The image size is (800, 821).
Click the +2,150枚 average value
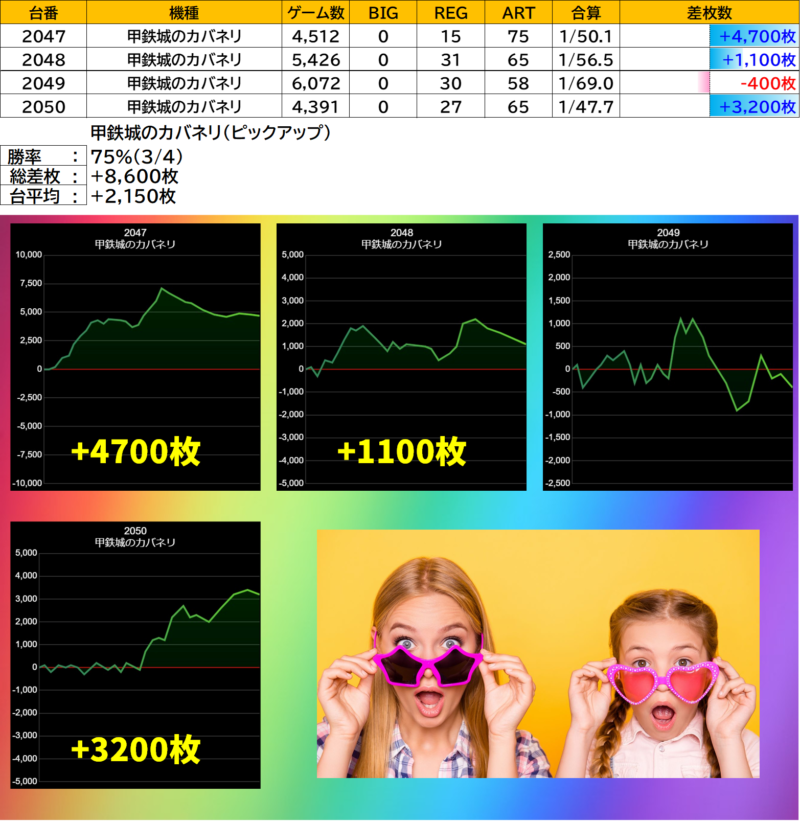coord(133,196)
